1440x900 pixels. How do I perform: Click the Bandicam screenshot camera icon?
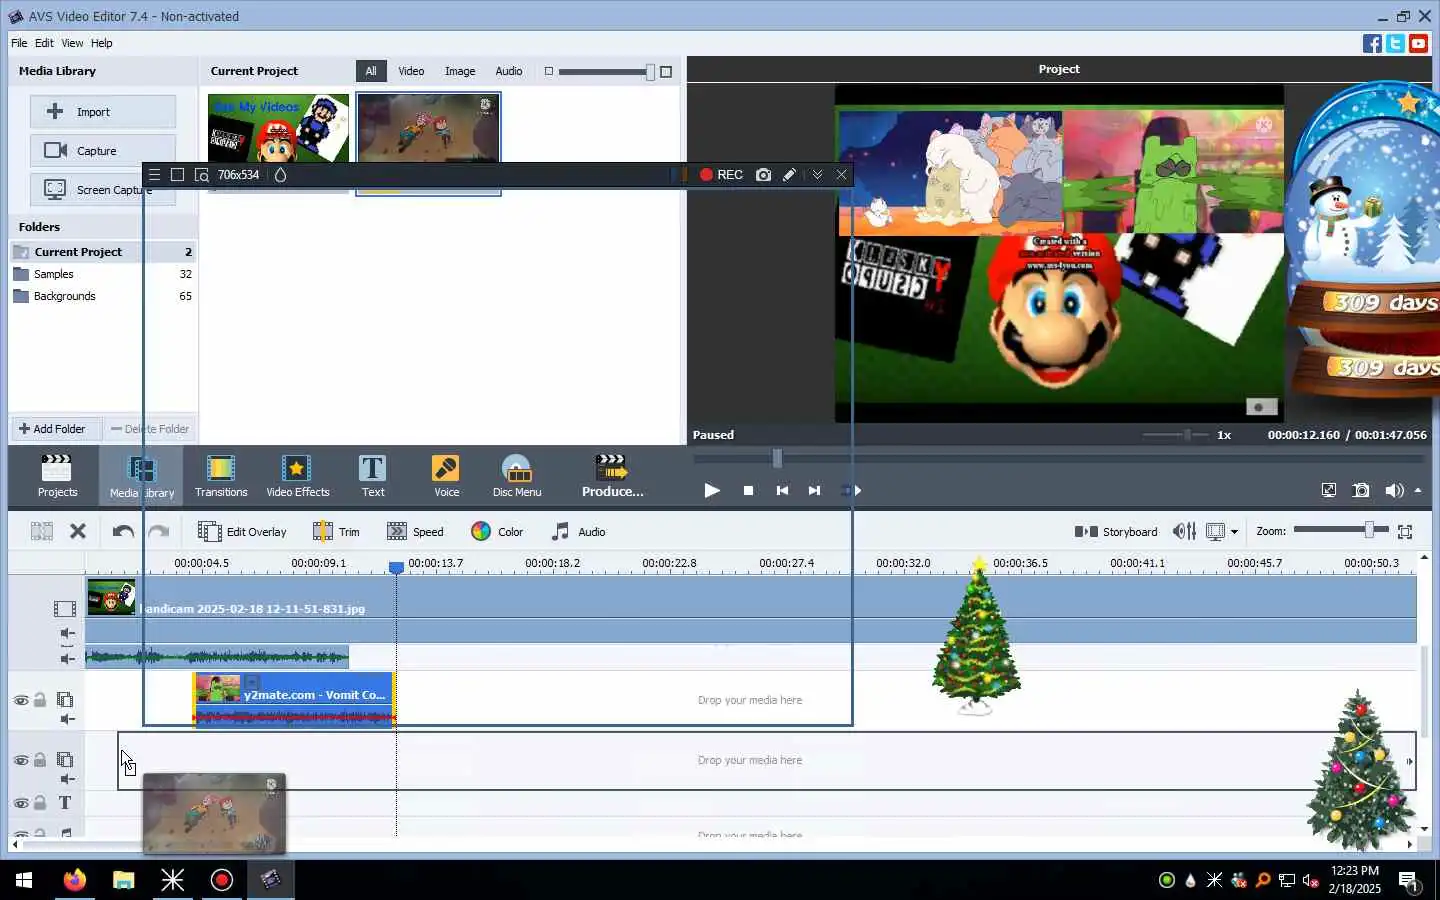tap(764, 175)
